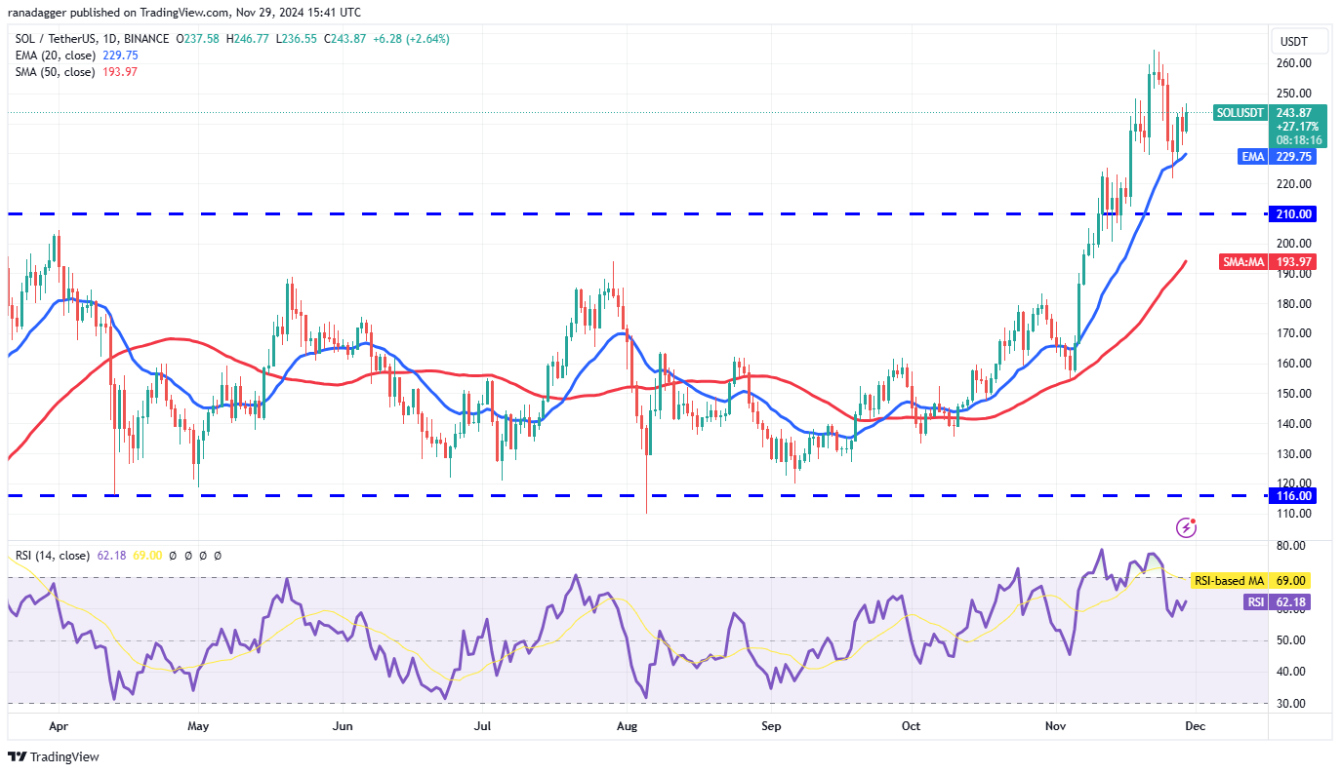Select the SOLUSDT price tag on axis
The image size is (1338, 772).
pyautogui.click(x=1240, y=113)
